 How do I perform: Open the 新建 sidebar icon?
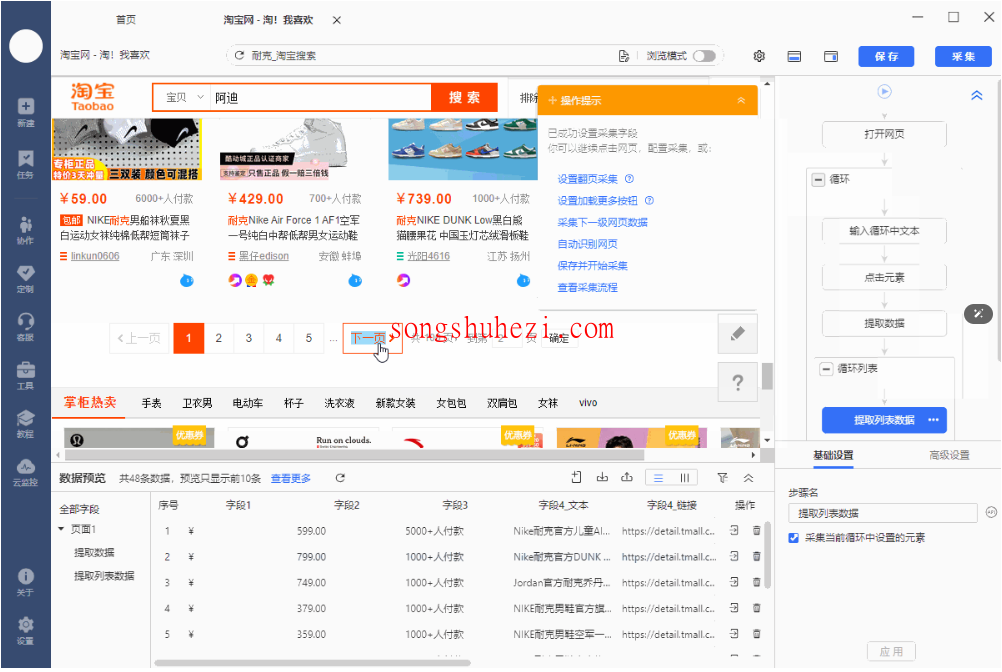pos(26,112)
